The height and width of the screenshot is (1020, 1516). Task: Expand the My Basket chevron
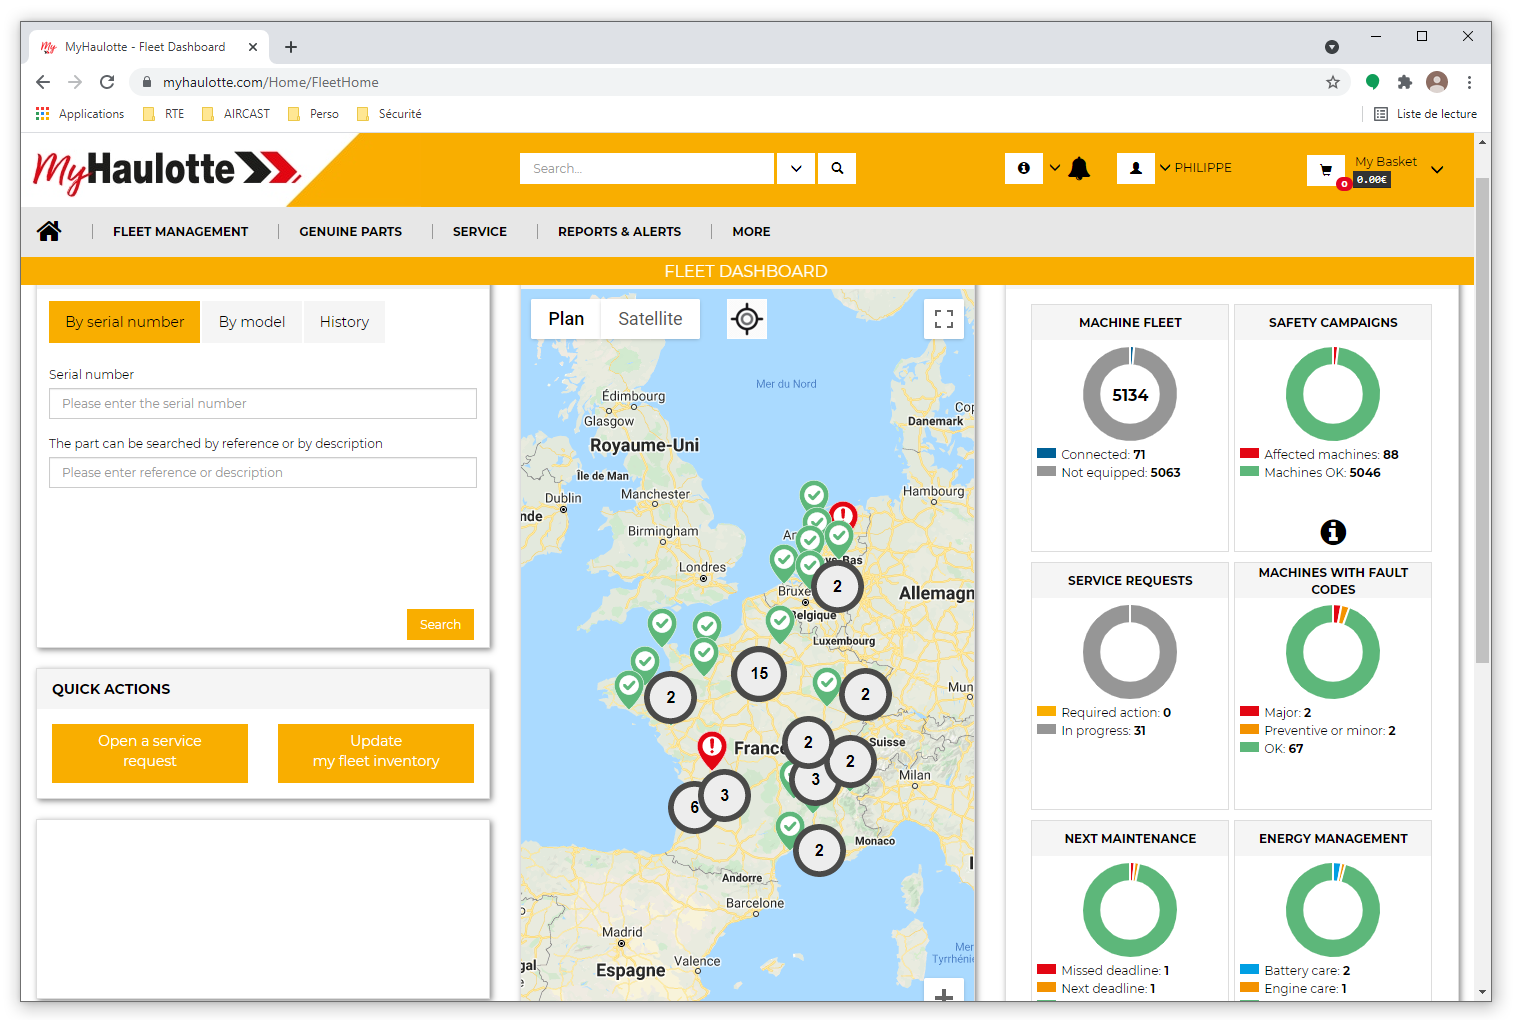1437,170
